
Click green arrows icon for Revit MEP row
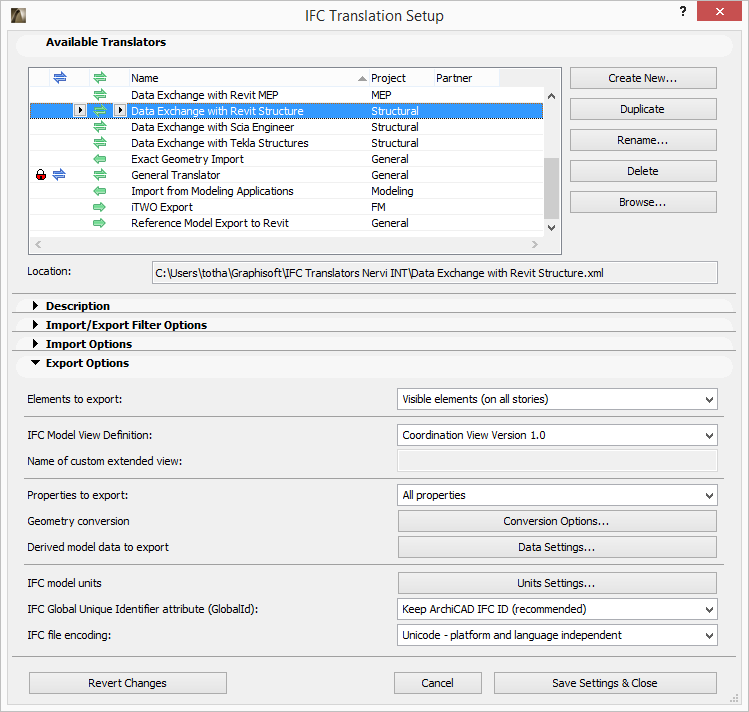pos(100,95)
